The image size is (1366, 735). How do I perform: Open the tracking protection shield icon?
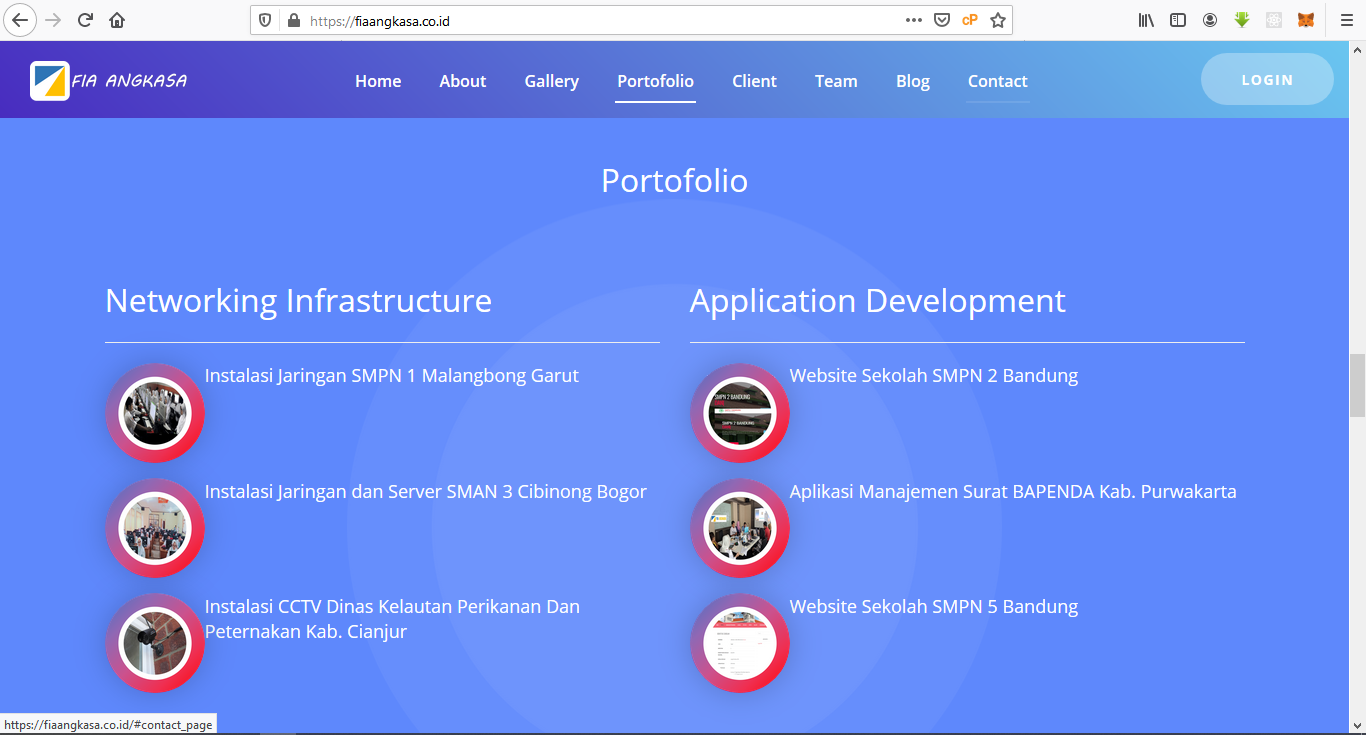(x=265, y=20)
